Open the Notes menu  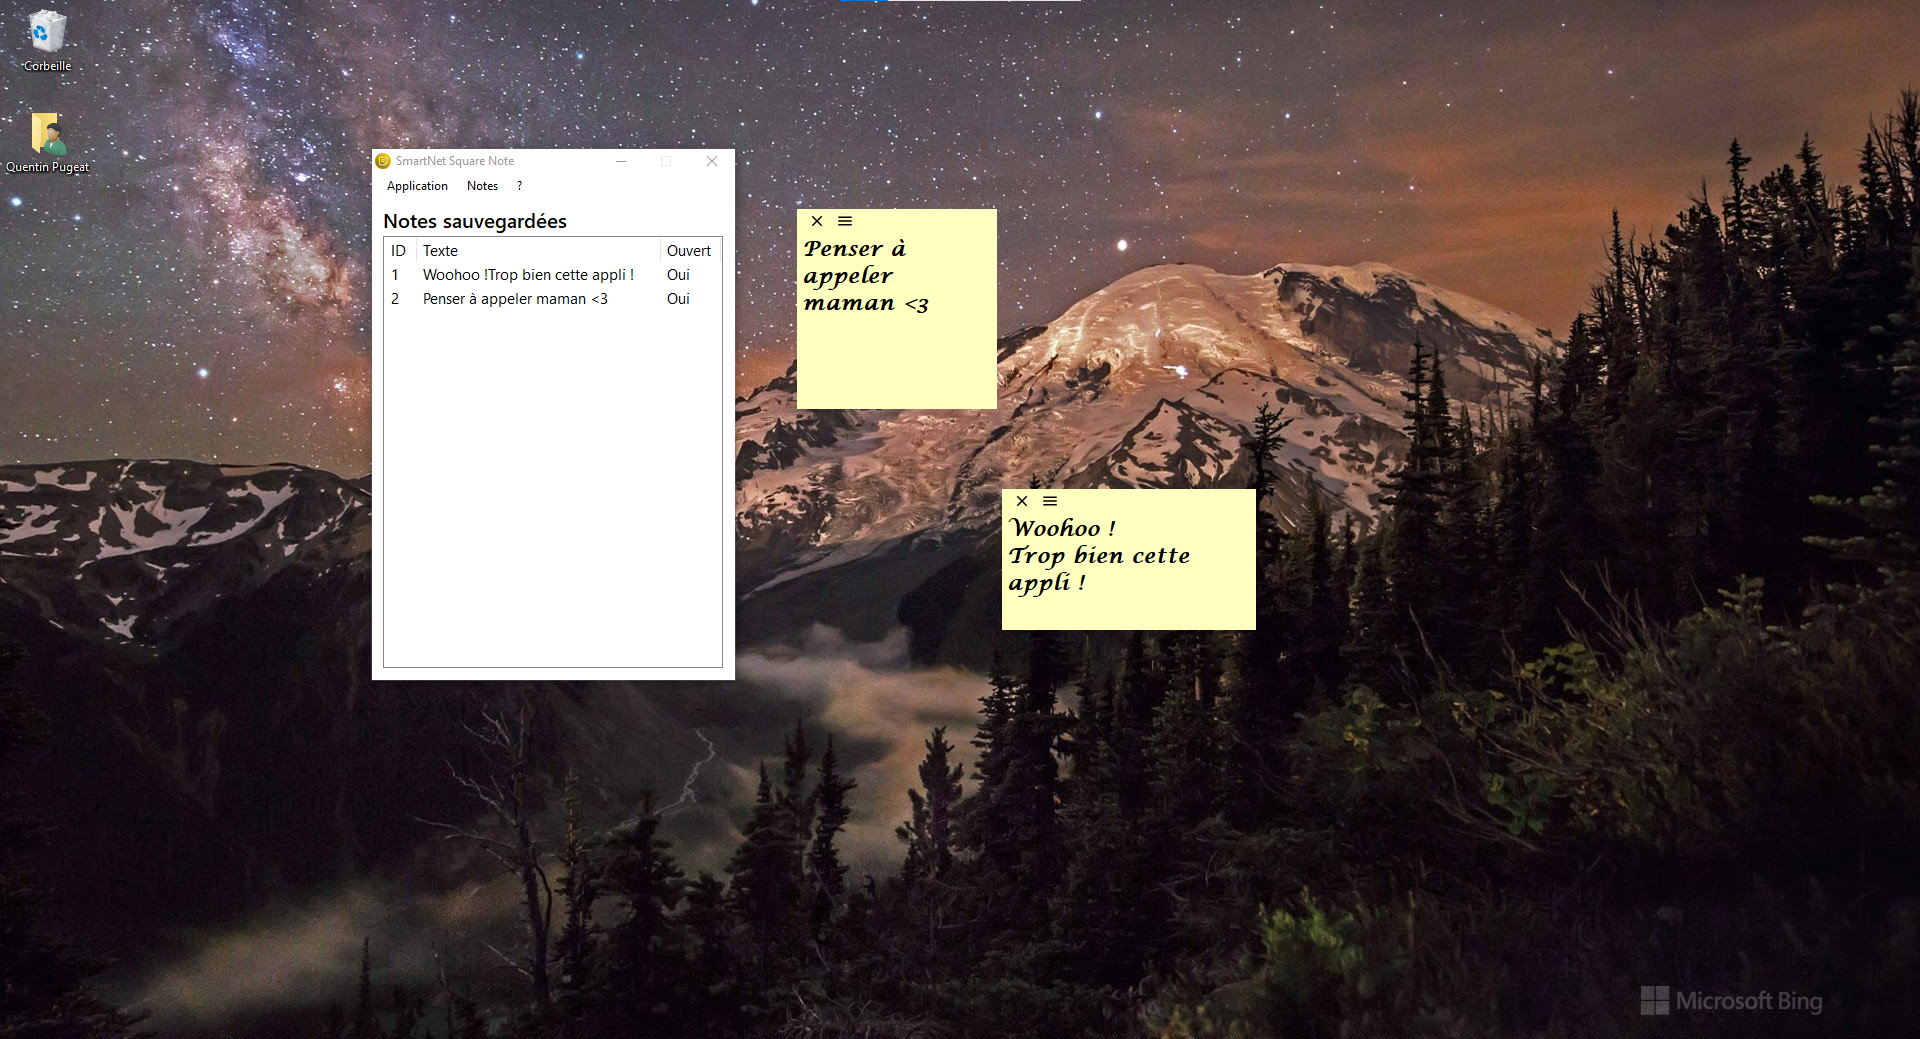click(x=482, y=186)
